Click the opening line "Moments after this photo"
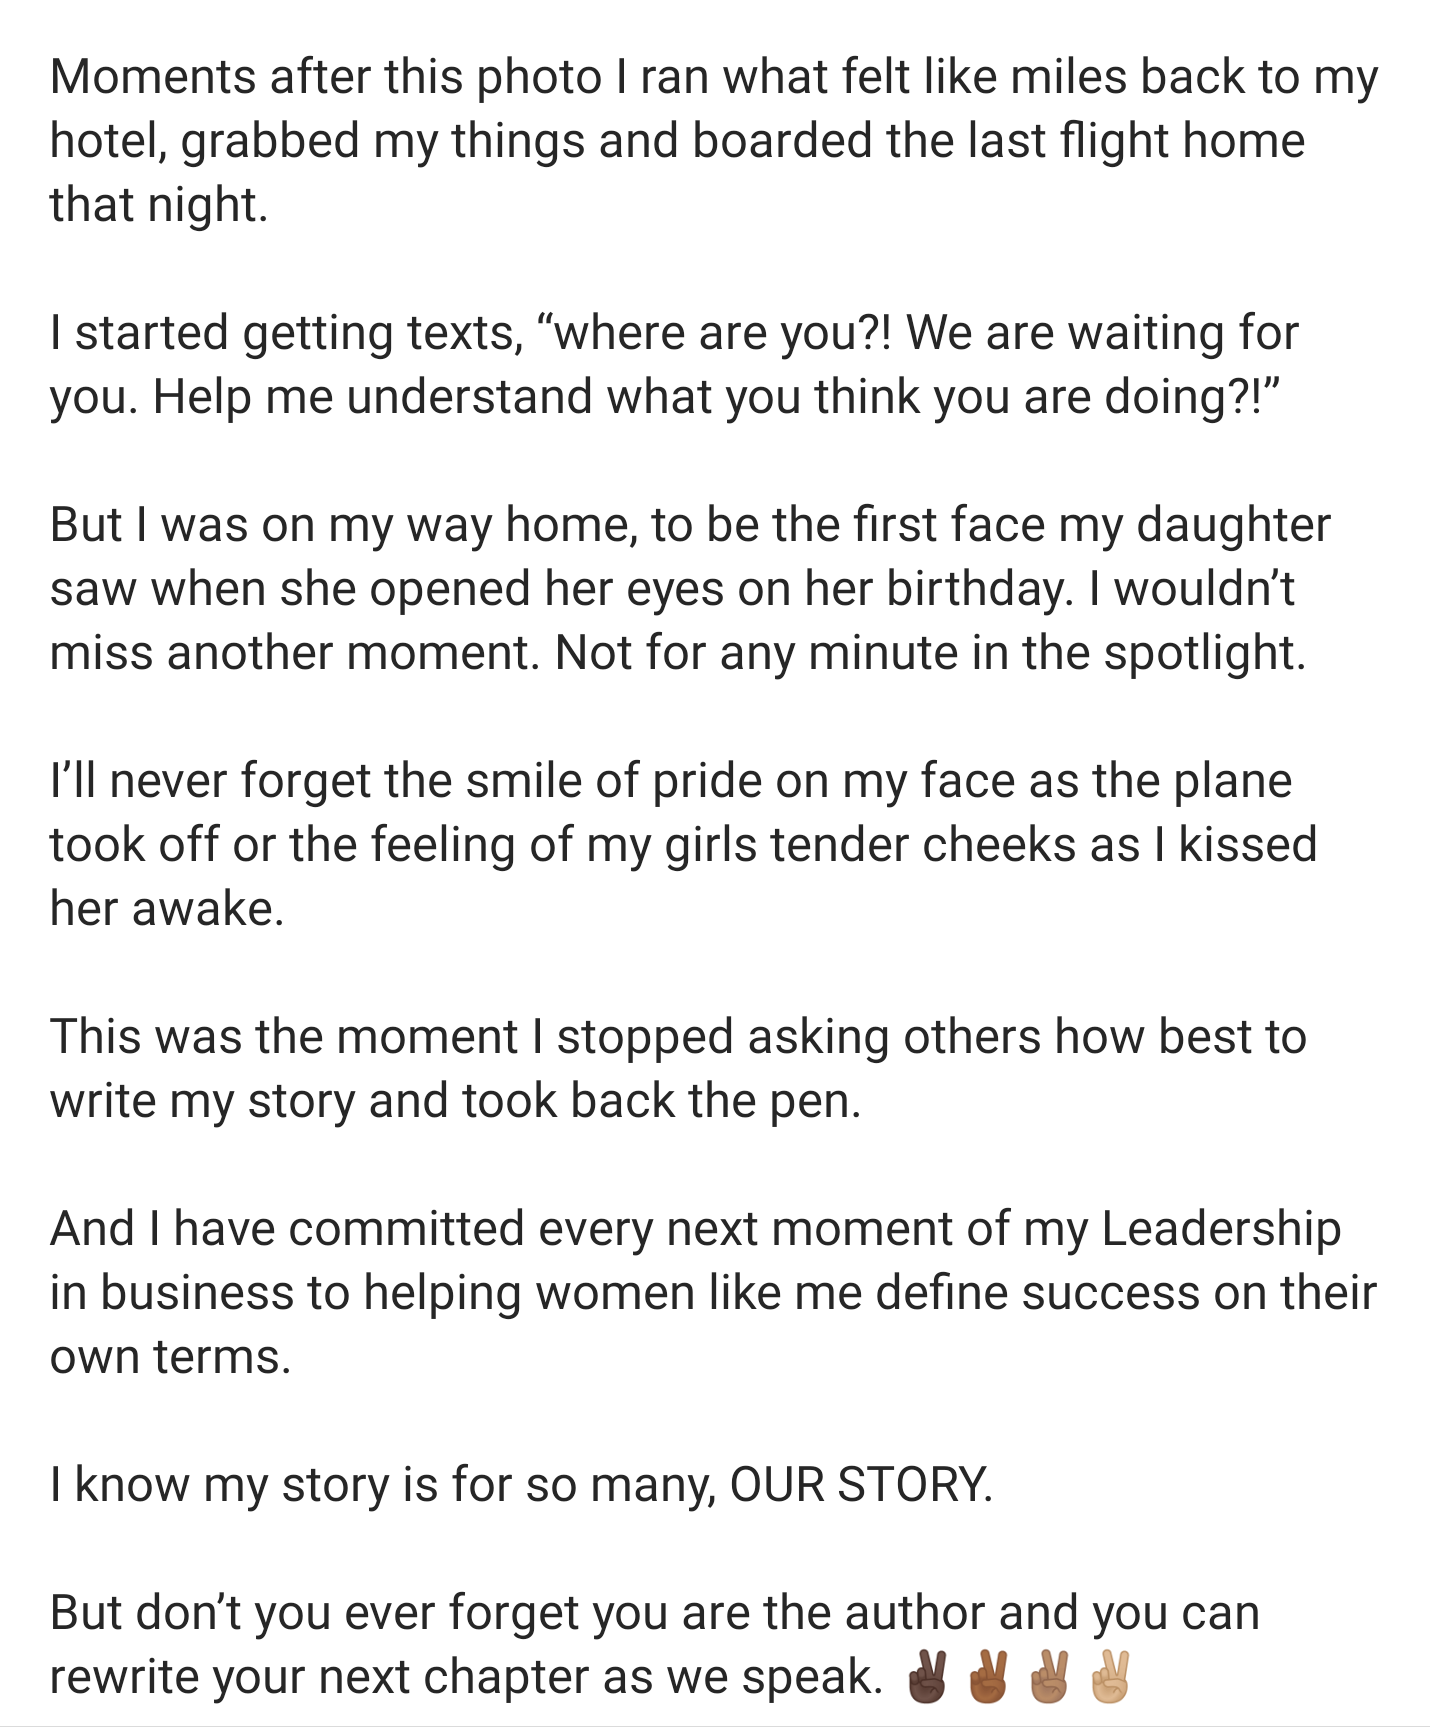The height and width of the screenshot is (1736, 1430). coord(327,76)
